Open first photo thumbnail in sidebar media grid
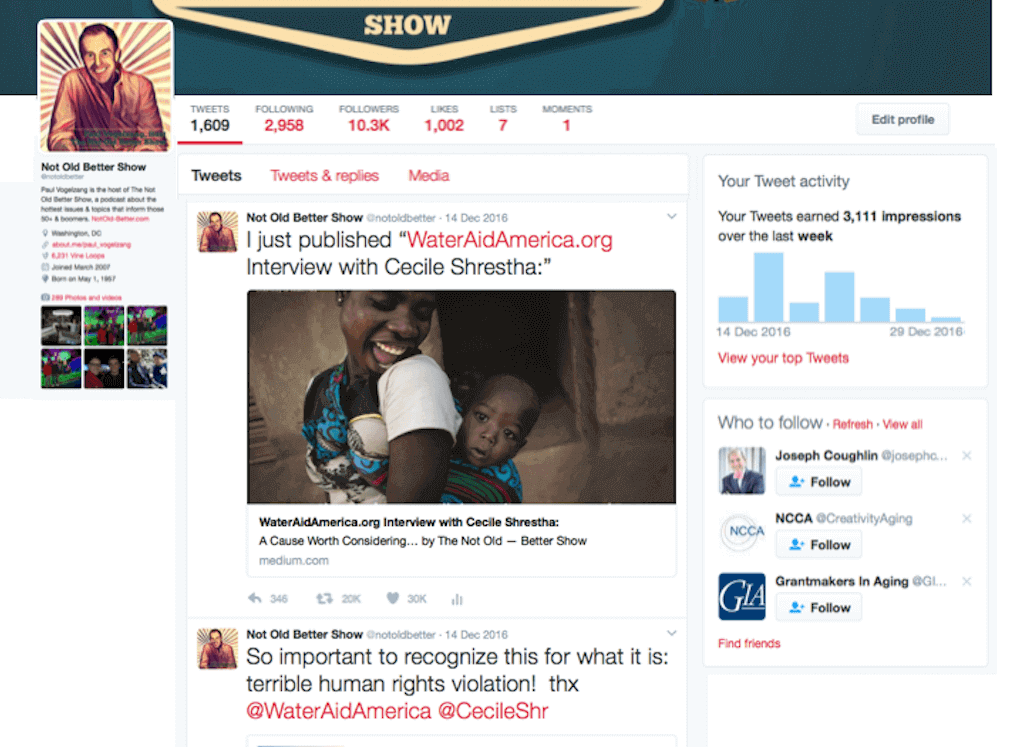Screen dimensions: 1011x747 click(61, 325)
